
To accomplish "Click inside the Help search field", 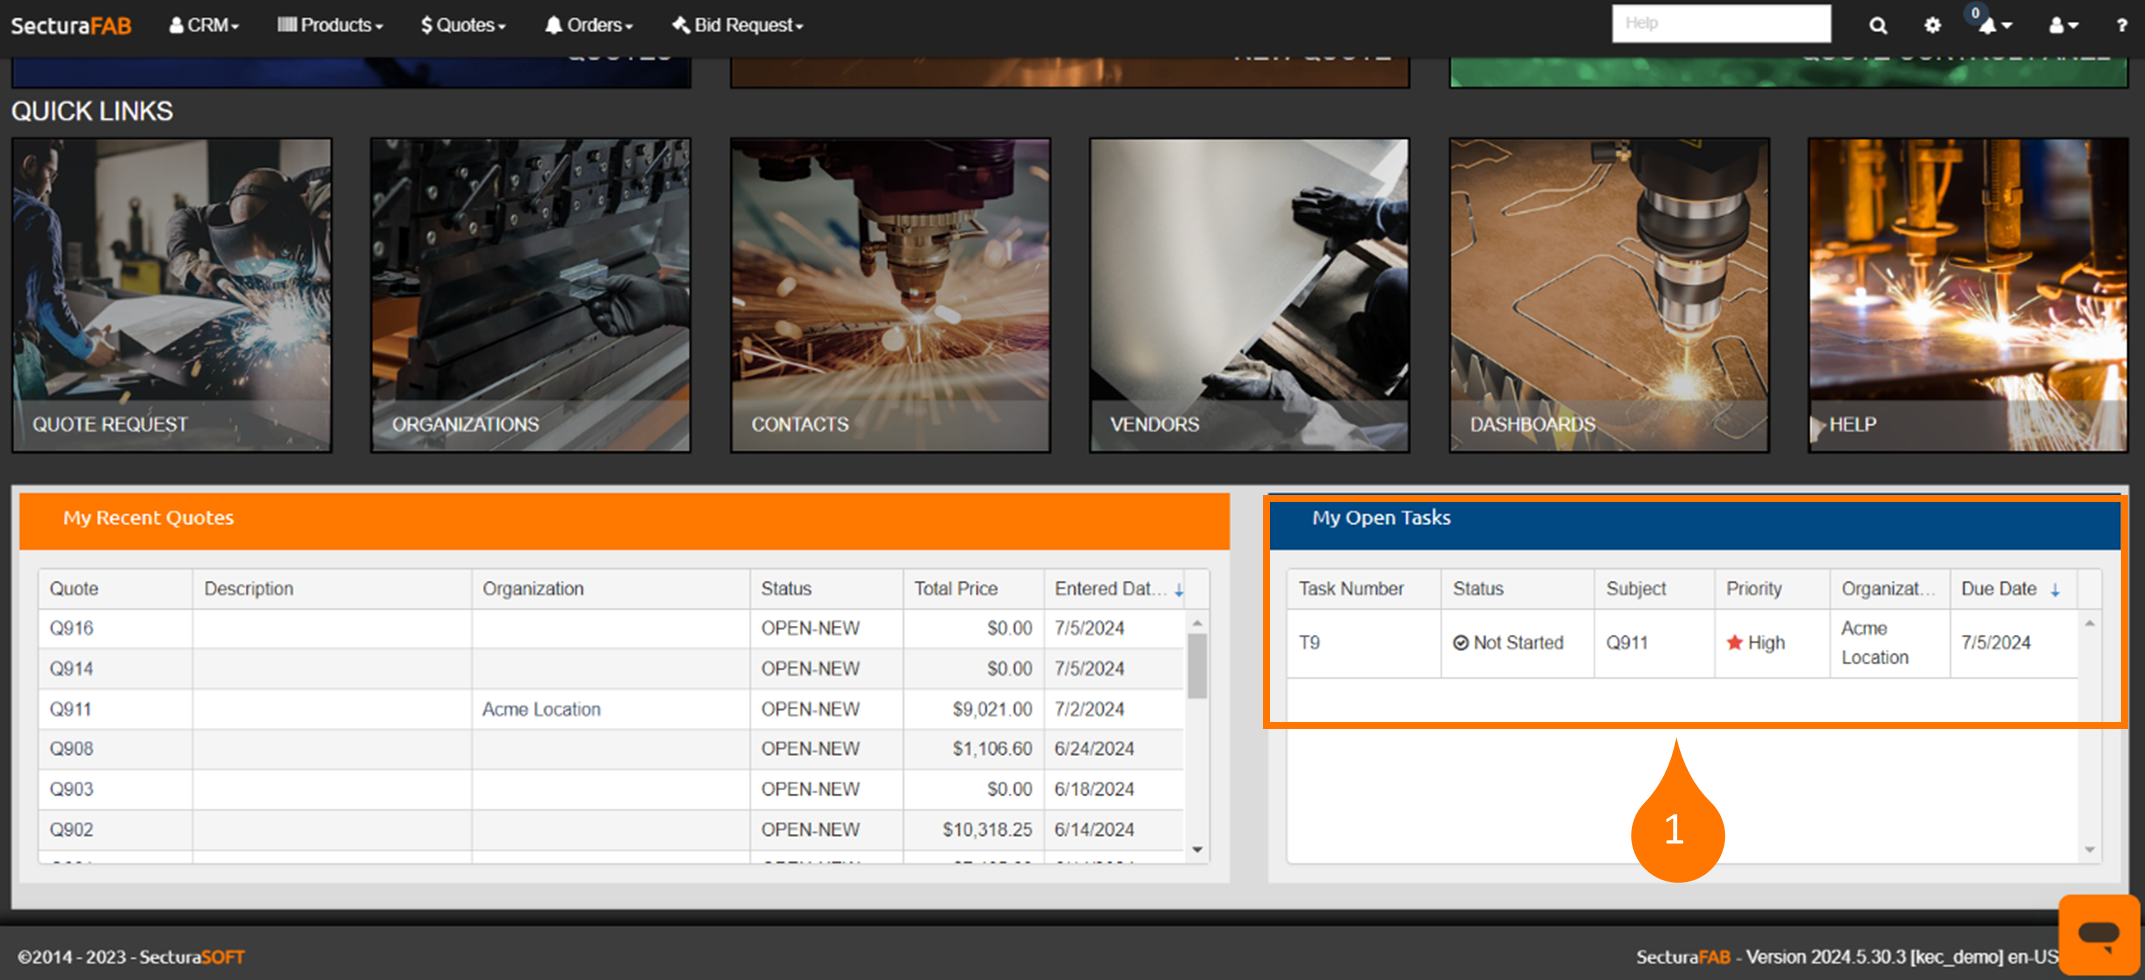I will click(1720, 23).
